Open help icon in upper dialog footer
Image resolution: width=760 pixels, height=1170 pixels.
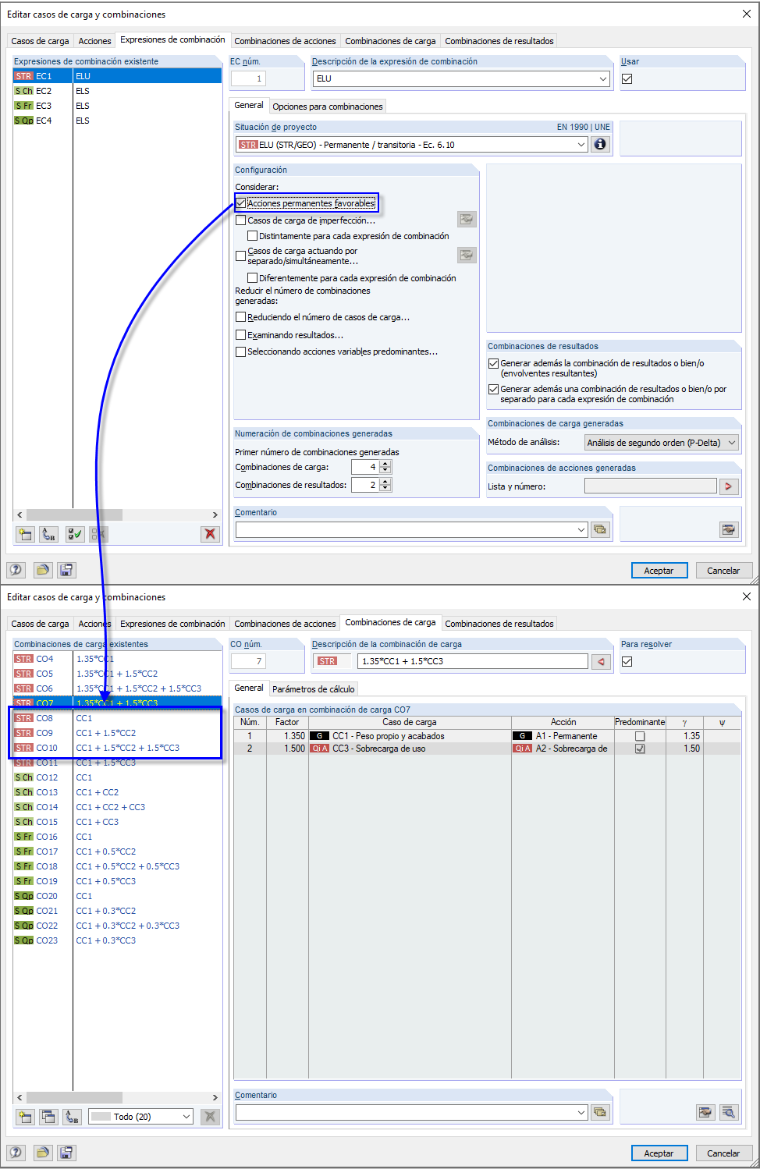pyautogui.click(x=16, y=570)
